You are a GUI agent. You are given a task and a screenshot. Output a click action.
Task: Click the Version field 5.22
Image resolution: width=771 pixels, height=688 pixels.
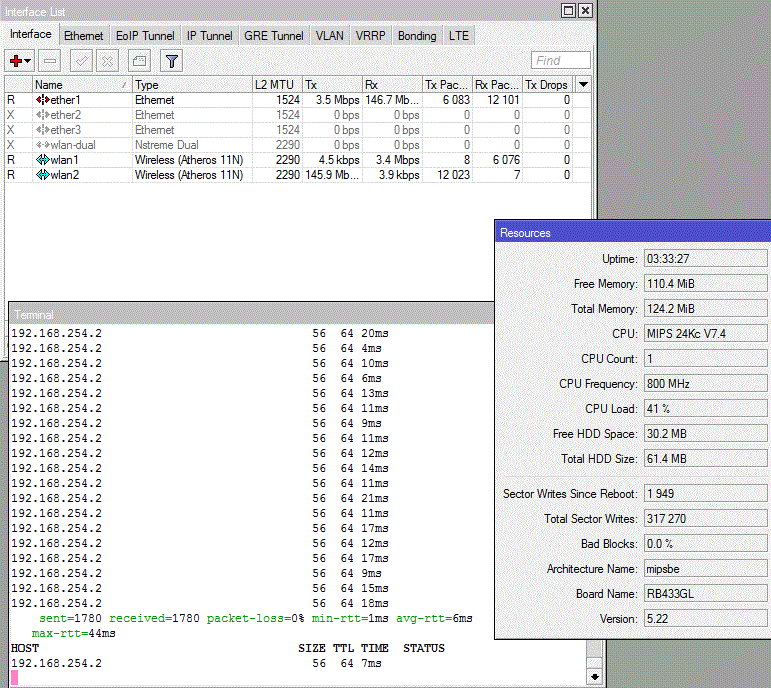[705, 619]
